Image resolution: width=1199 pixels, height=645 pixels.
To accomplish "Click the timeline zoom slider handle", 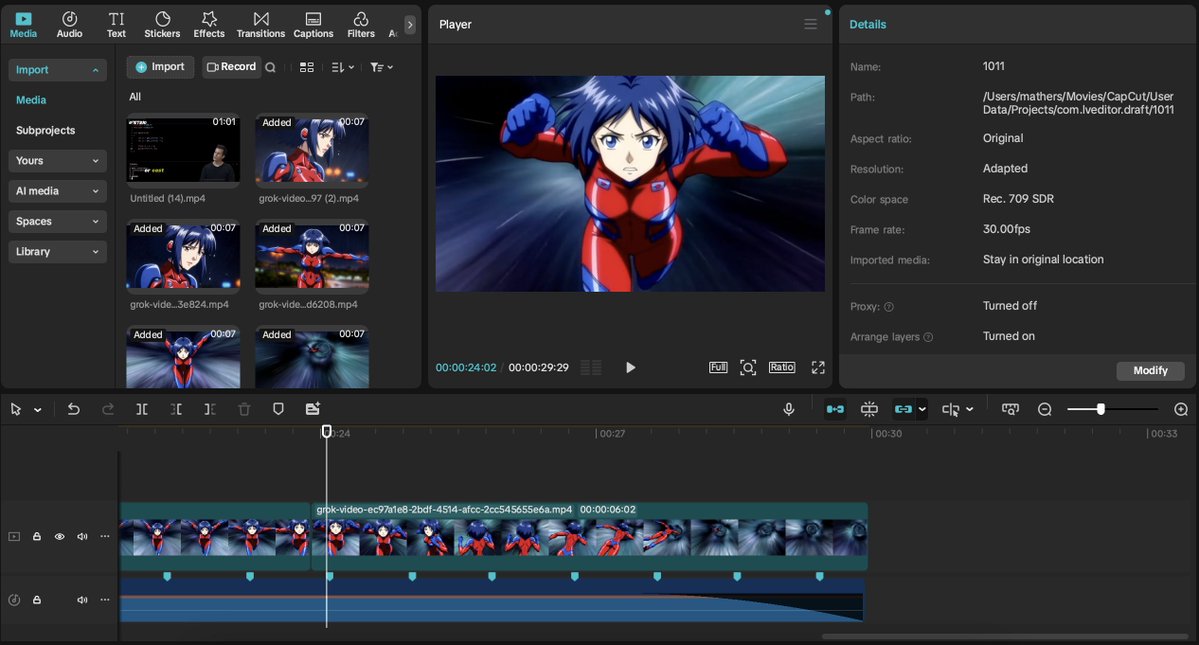I will tap(1101, 409).
